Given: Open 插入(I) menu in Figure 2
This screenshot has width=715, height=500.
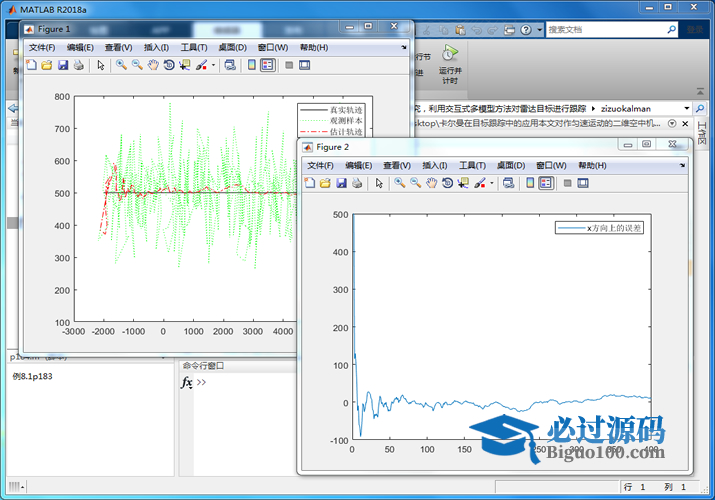Looking at the screenshot, I should tap(435, 165).
